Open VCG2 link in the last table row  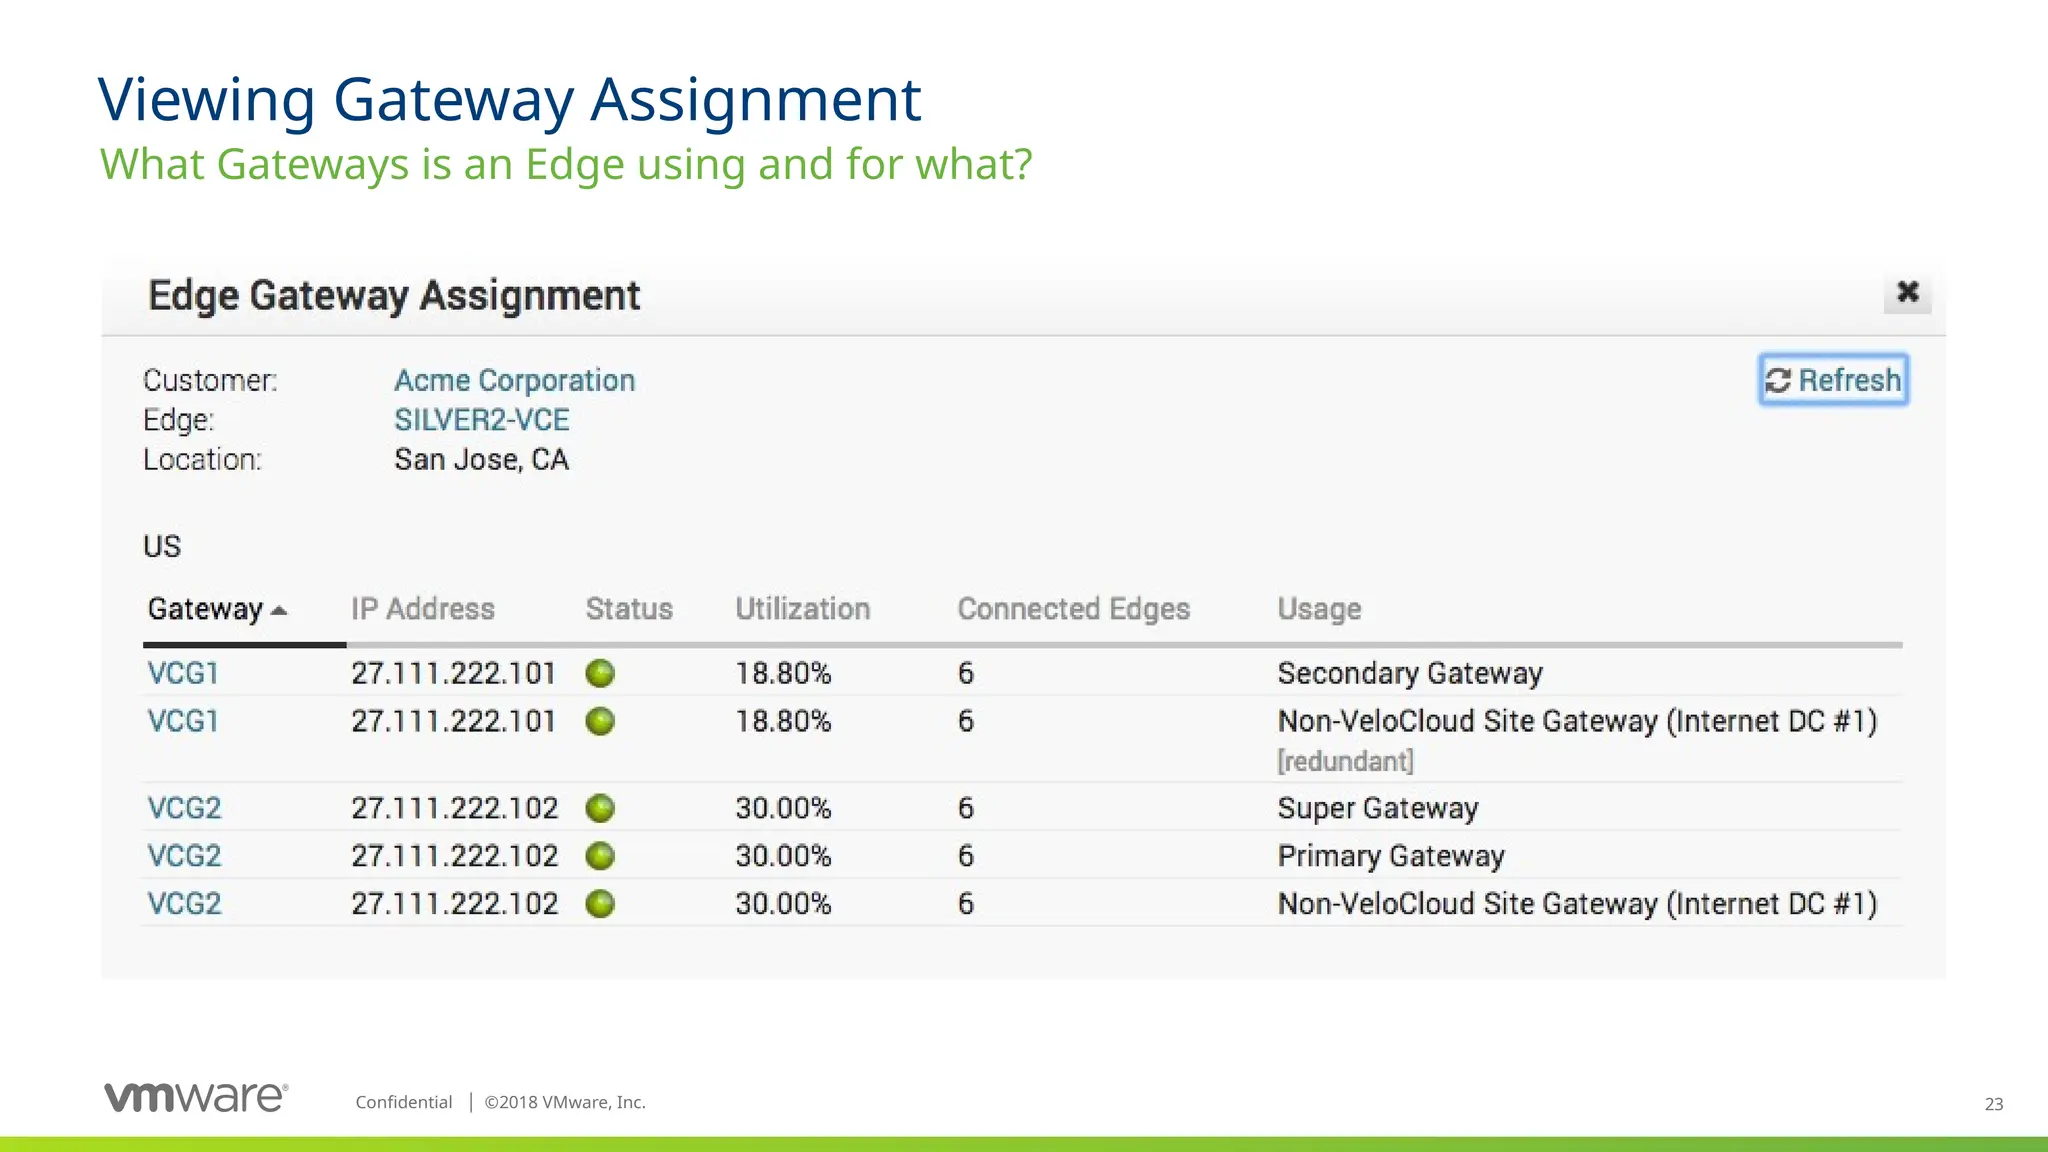(184, 904)
